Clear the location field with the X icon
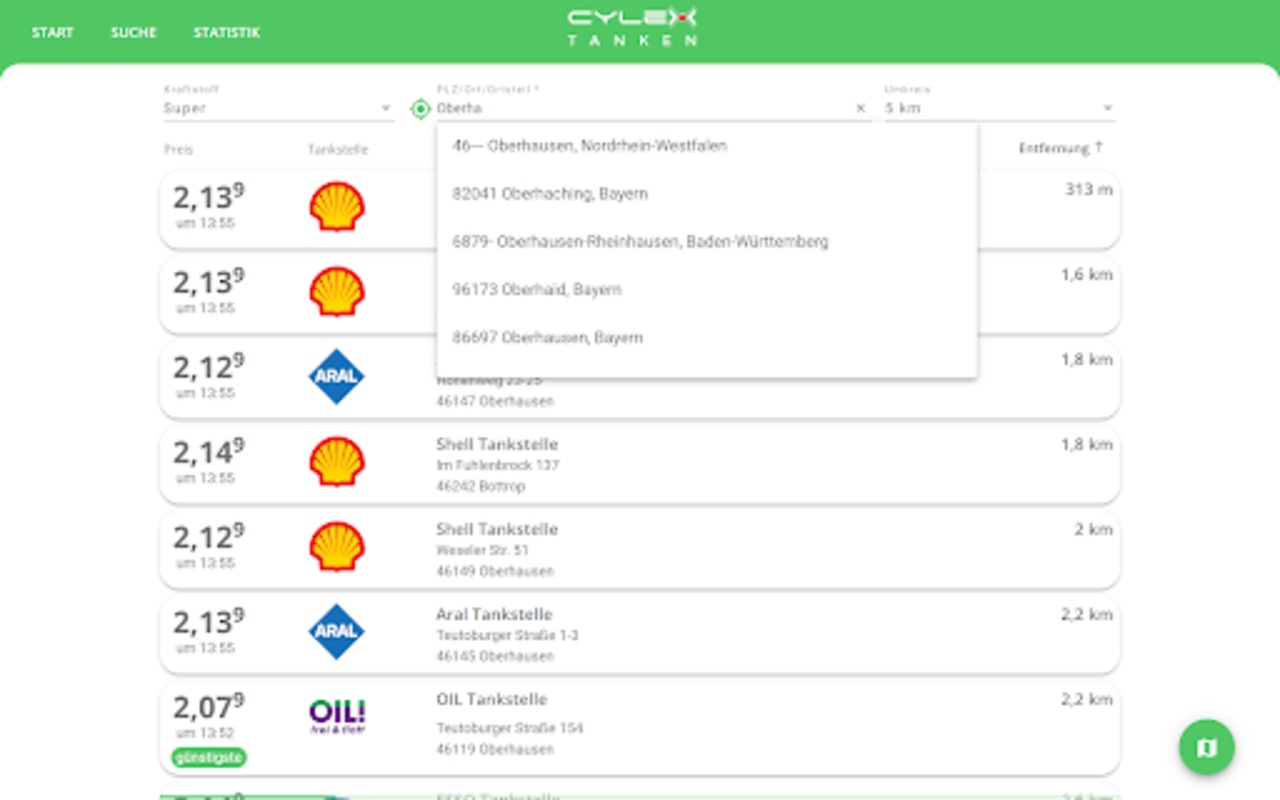This screenshot has height=800, width=1280. point(861,108)
